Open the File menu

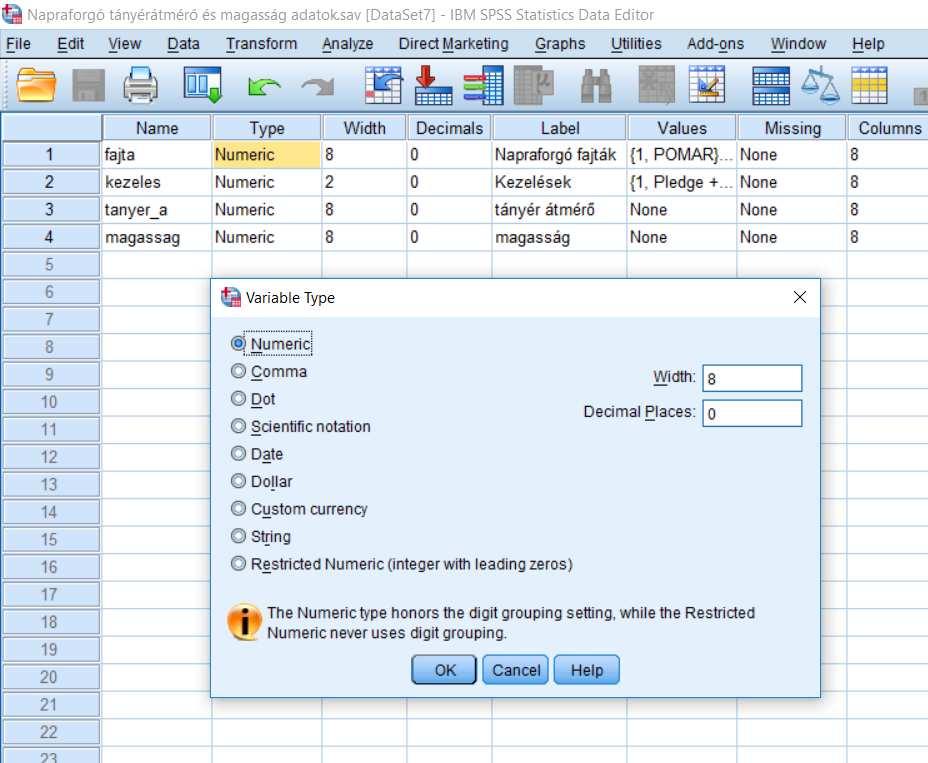[18, 44]
